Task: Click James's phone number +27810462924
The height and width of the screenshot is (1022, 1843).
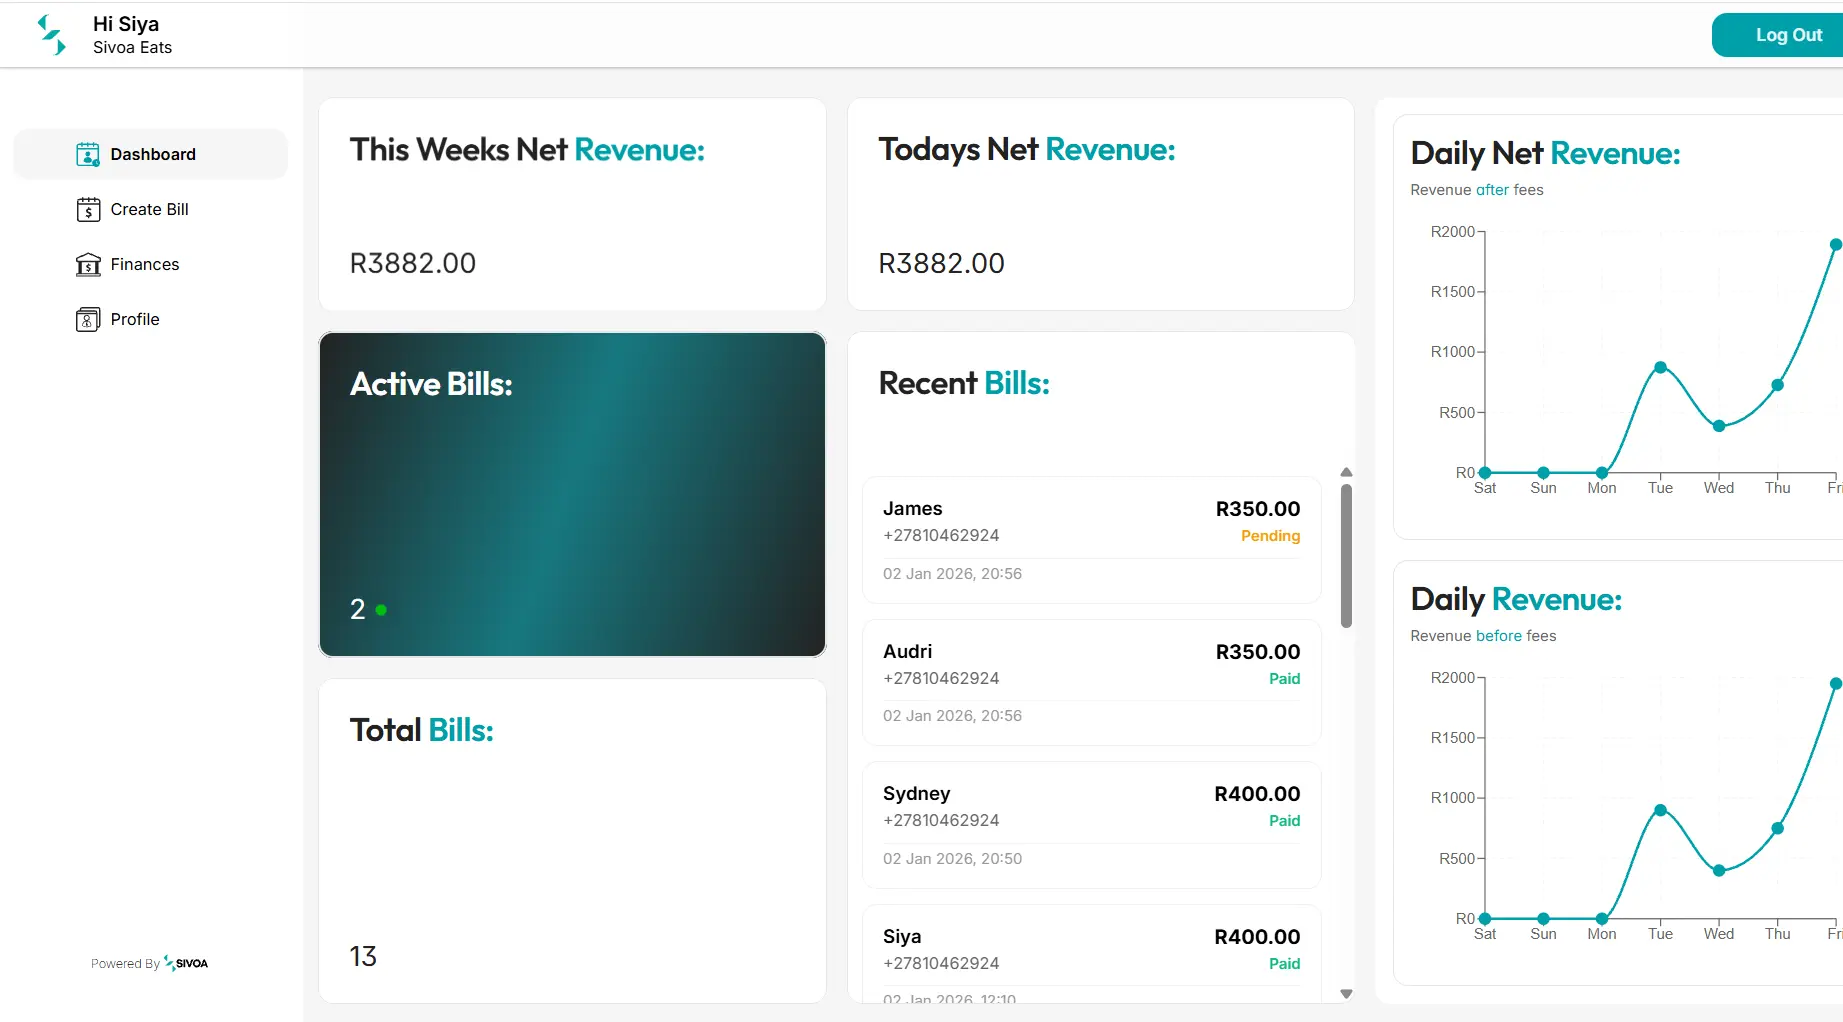Action: point(941,536)
